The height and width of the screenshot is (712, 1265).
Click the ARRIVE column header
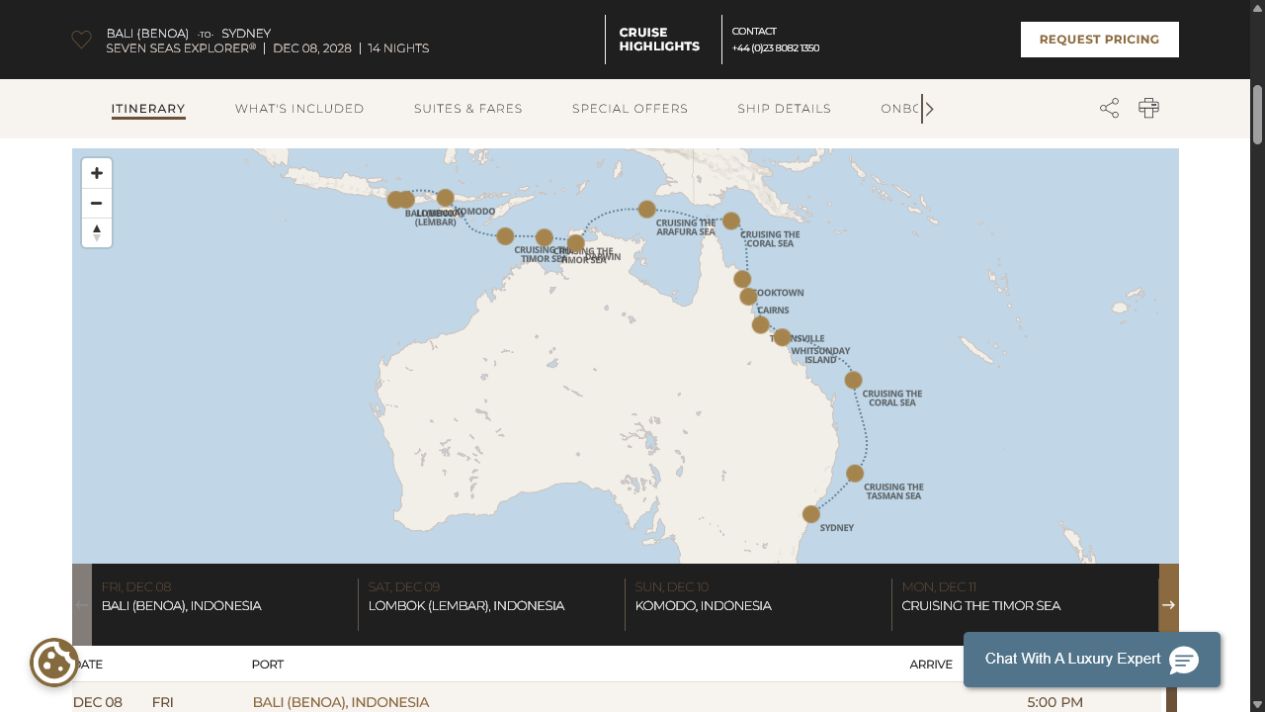[931, 664]
